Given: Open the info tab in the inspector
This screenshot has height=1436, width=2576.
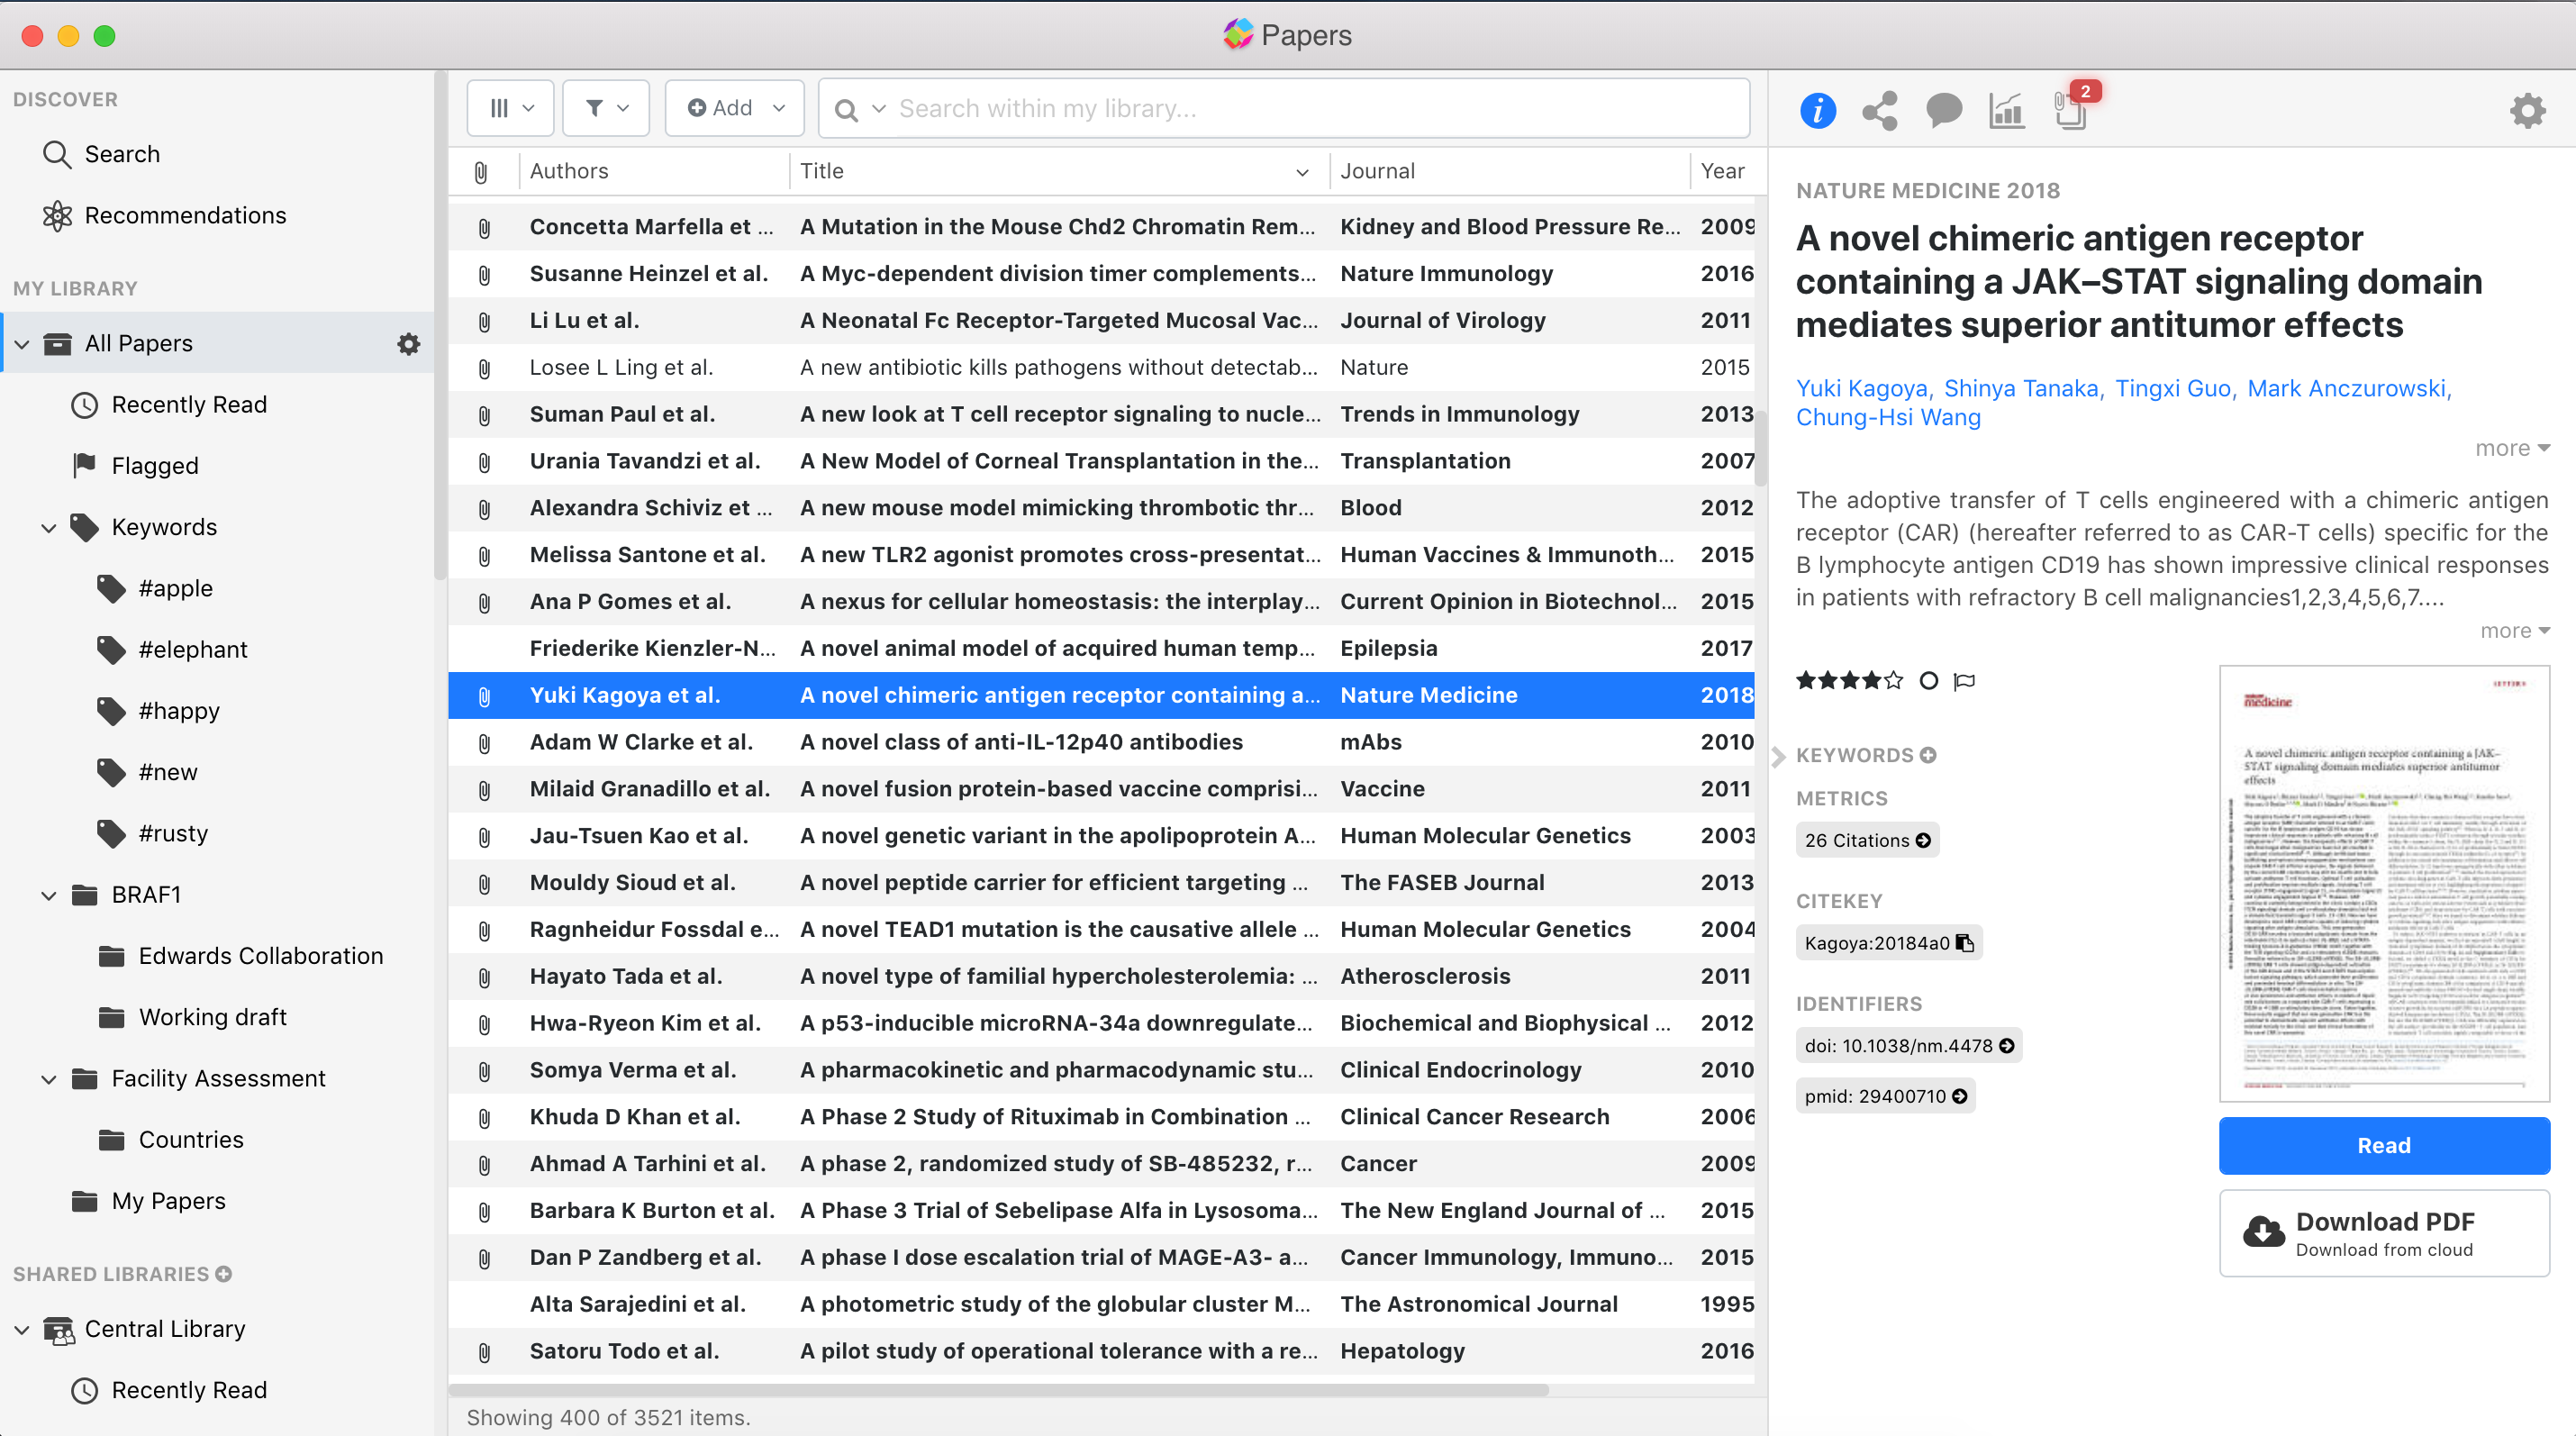Looking at the screenshot, I should pos(1817,110).
